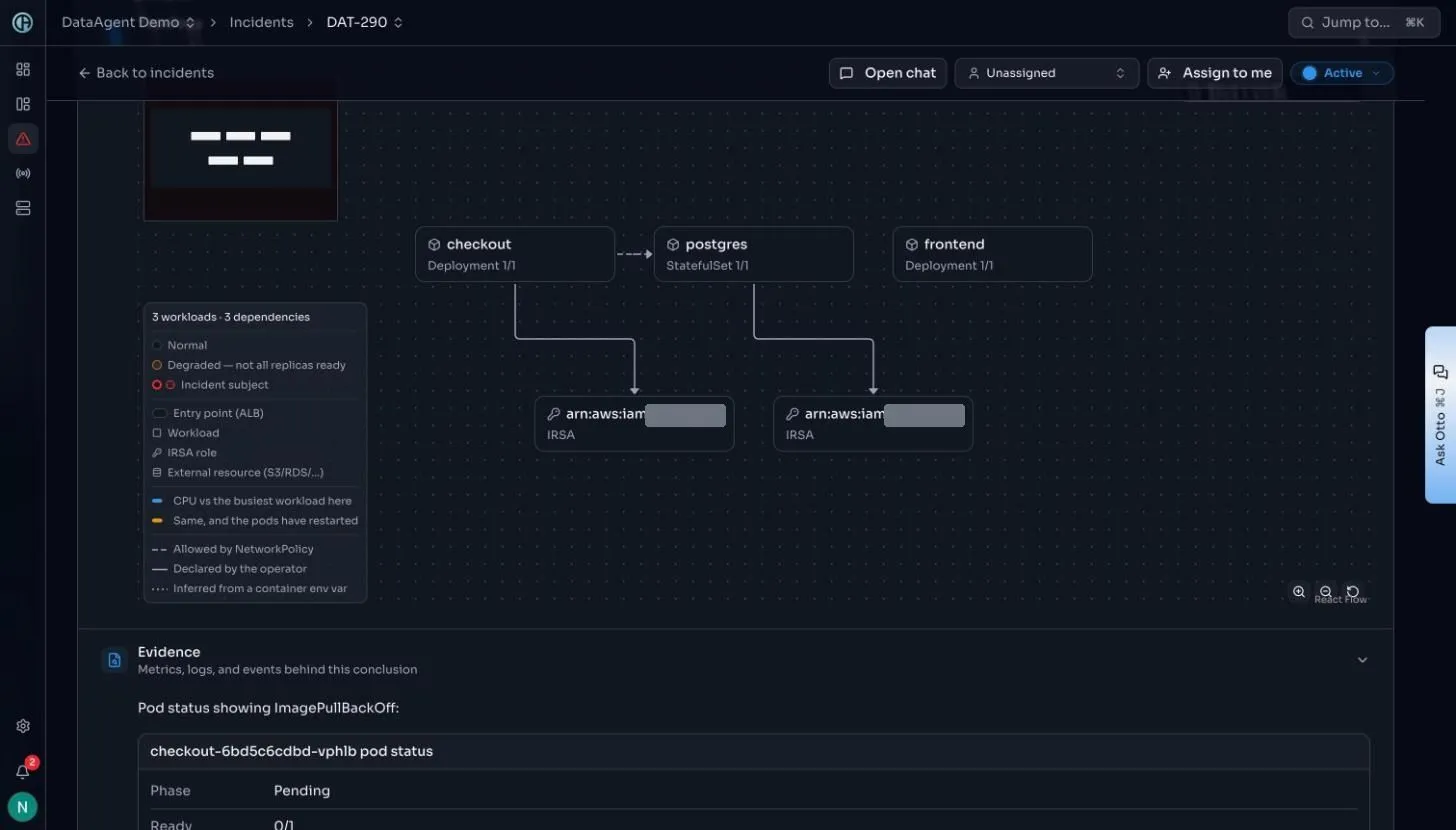Click the Evidence section document icon
This screenshot has width=1456, height=830.
pyautogui.click(x=114, y=660)
